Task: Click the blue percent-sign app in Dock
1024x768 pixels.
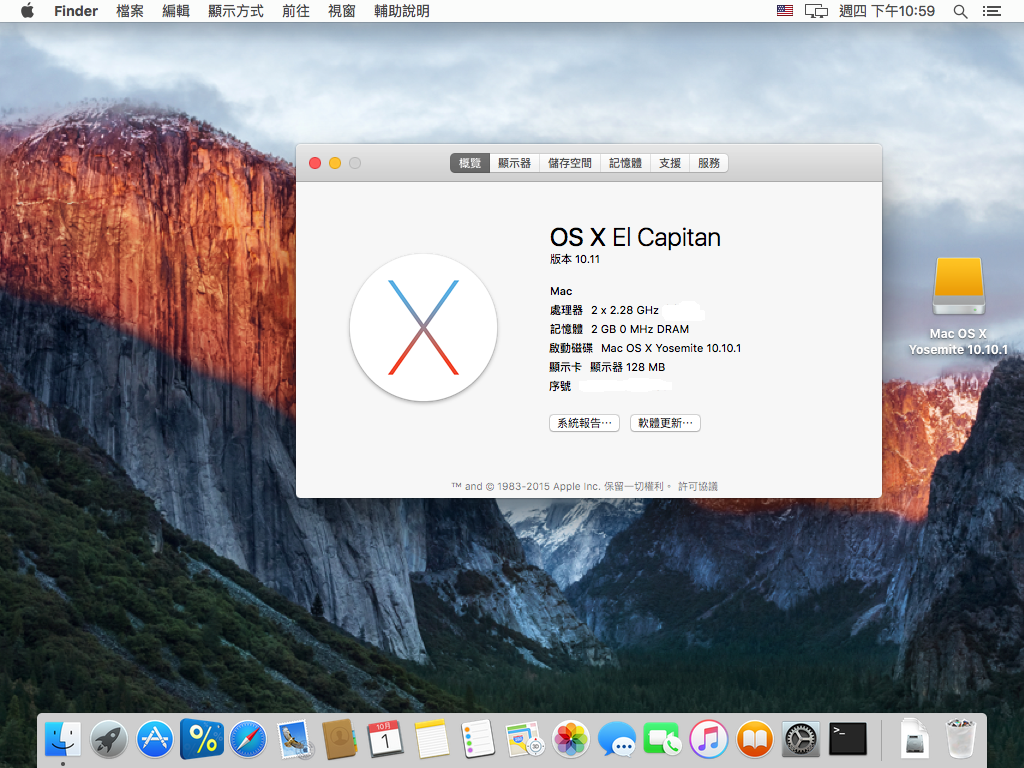Action: [x=202, y=739]
